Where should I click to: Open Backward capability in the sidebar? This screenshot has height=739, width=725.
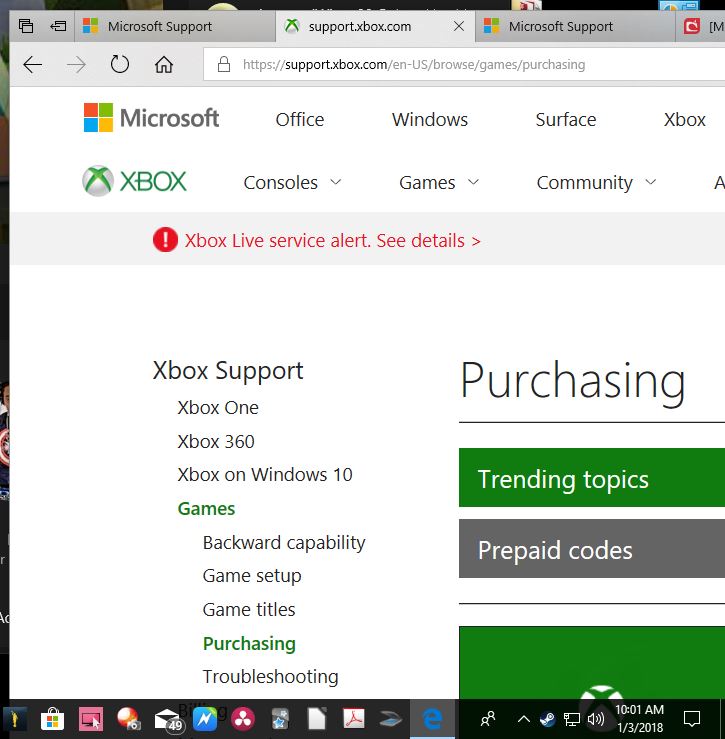tap(284, 543)
